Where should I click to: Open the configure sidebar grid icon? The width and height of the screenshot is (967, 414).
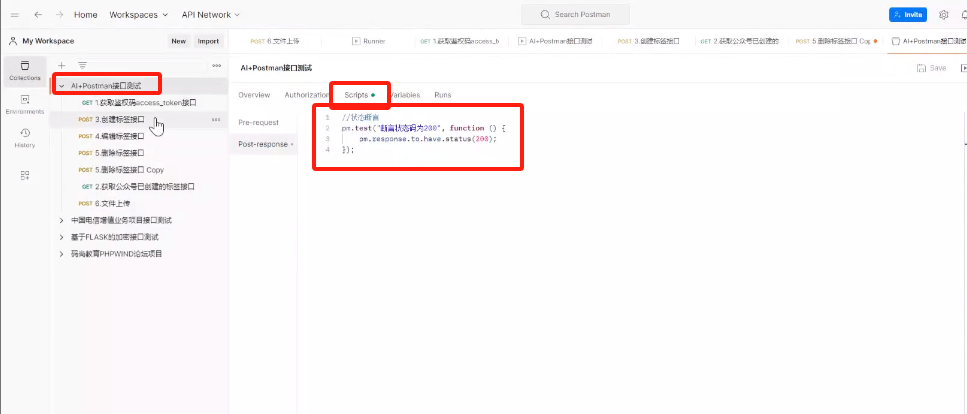point(25,175)
